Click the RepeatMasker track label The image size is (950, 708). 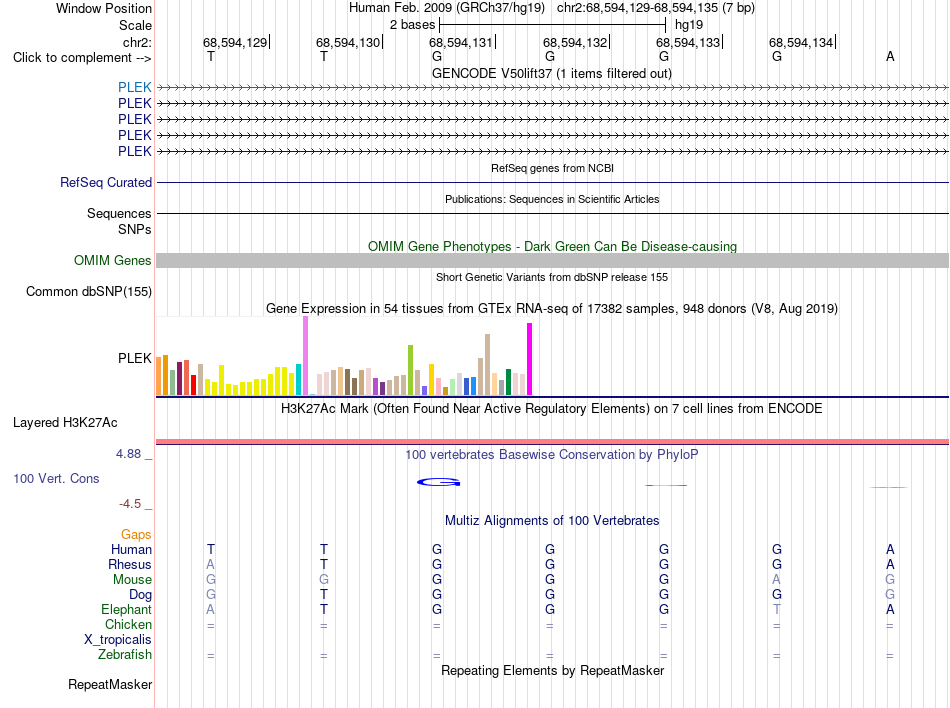click(x=110, y=685)
